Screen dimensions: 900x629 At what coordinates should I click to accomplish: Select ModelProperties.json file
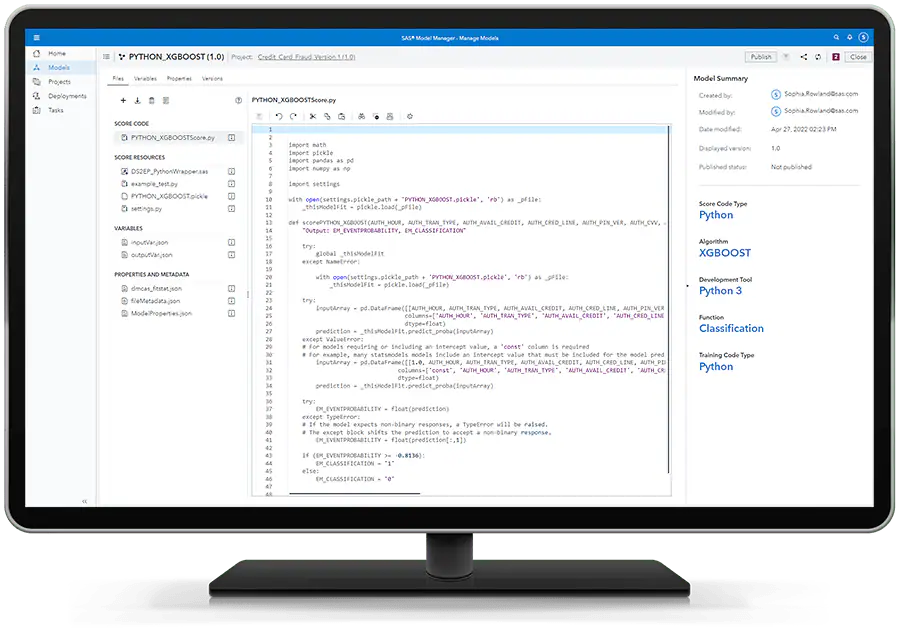pyautogui.click(x=161, y=313)
